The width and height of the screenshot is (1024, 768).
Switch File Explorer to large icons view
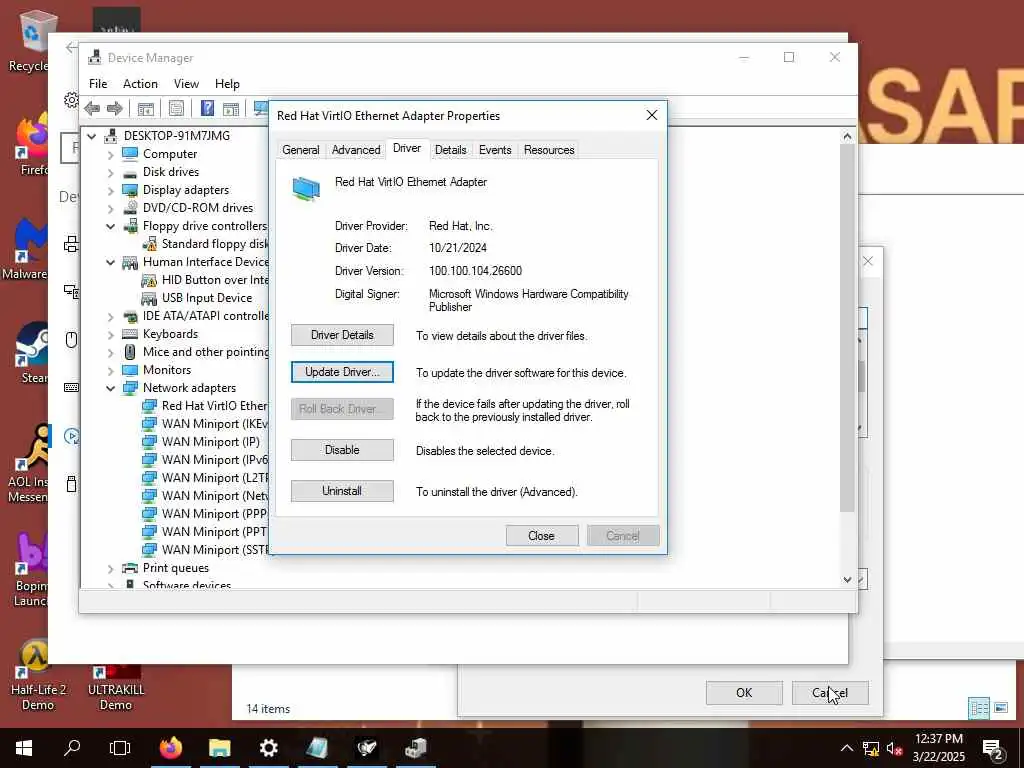tap(1000, 708)
